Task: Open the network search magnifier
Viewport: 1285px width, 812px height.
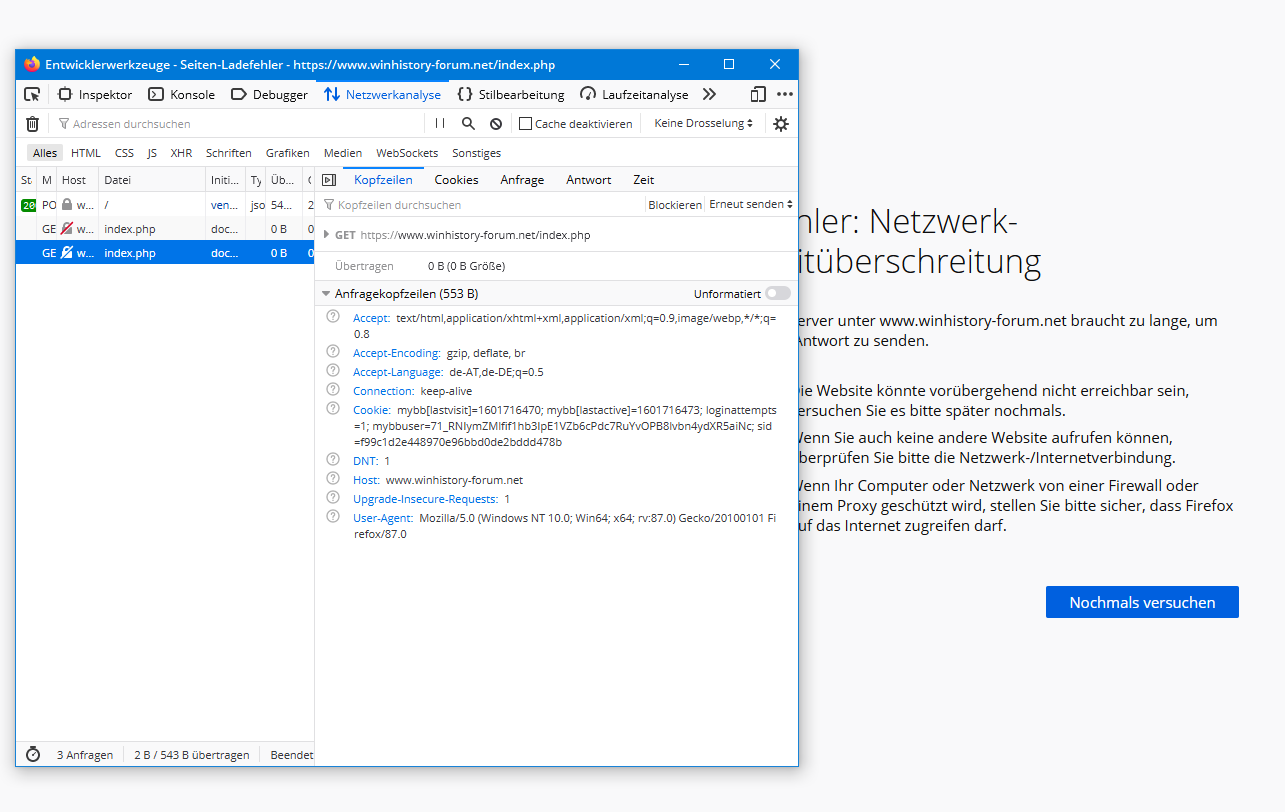Action: tap(468, 124)
